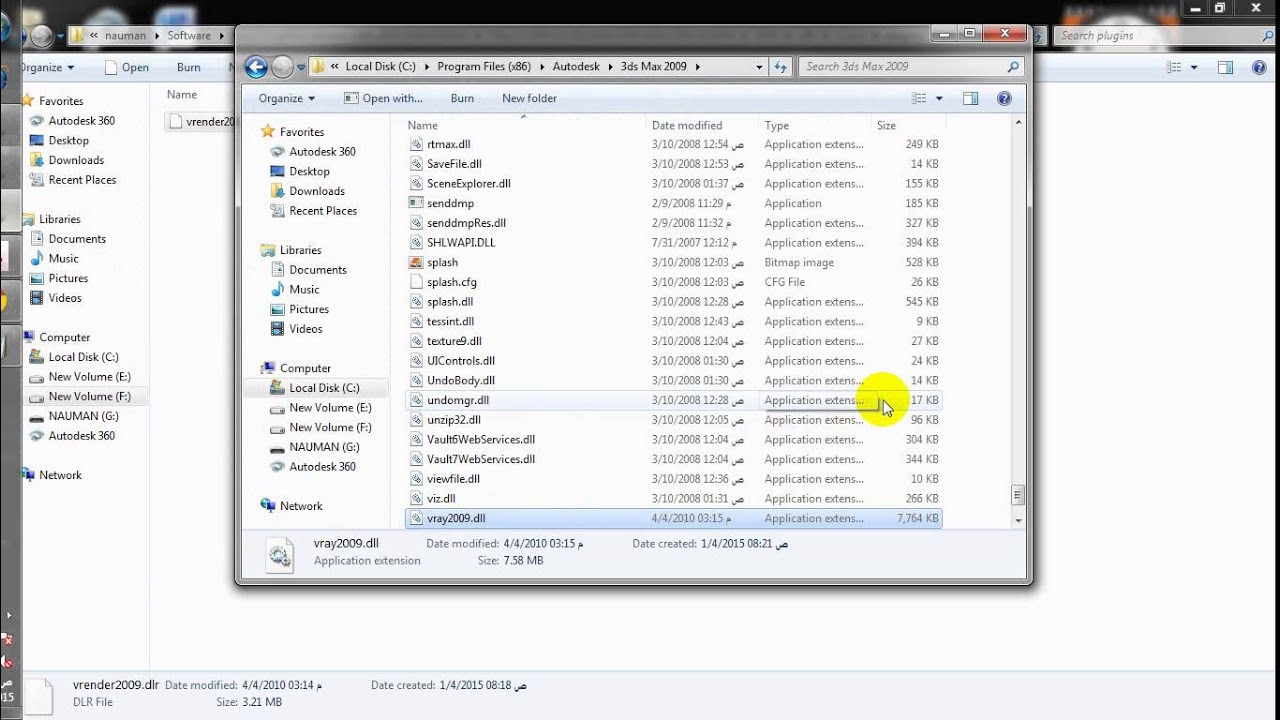Click Open with... button
This screenshot has height=720, width=1280.
coord(383,98)
